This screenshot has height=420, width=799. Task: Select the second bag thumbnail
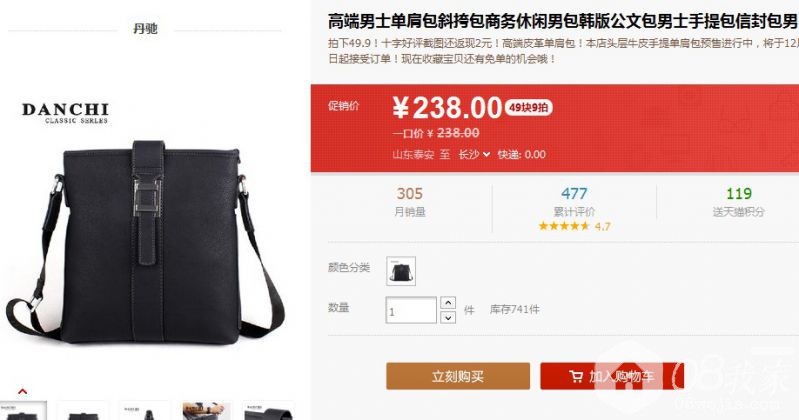[x=83, y=411]
